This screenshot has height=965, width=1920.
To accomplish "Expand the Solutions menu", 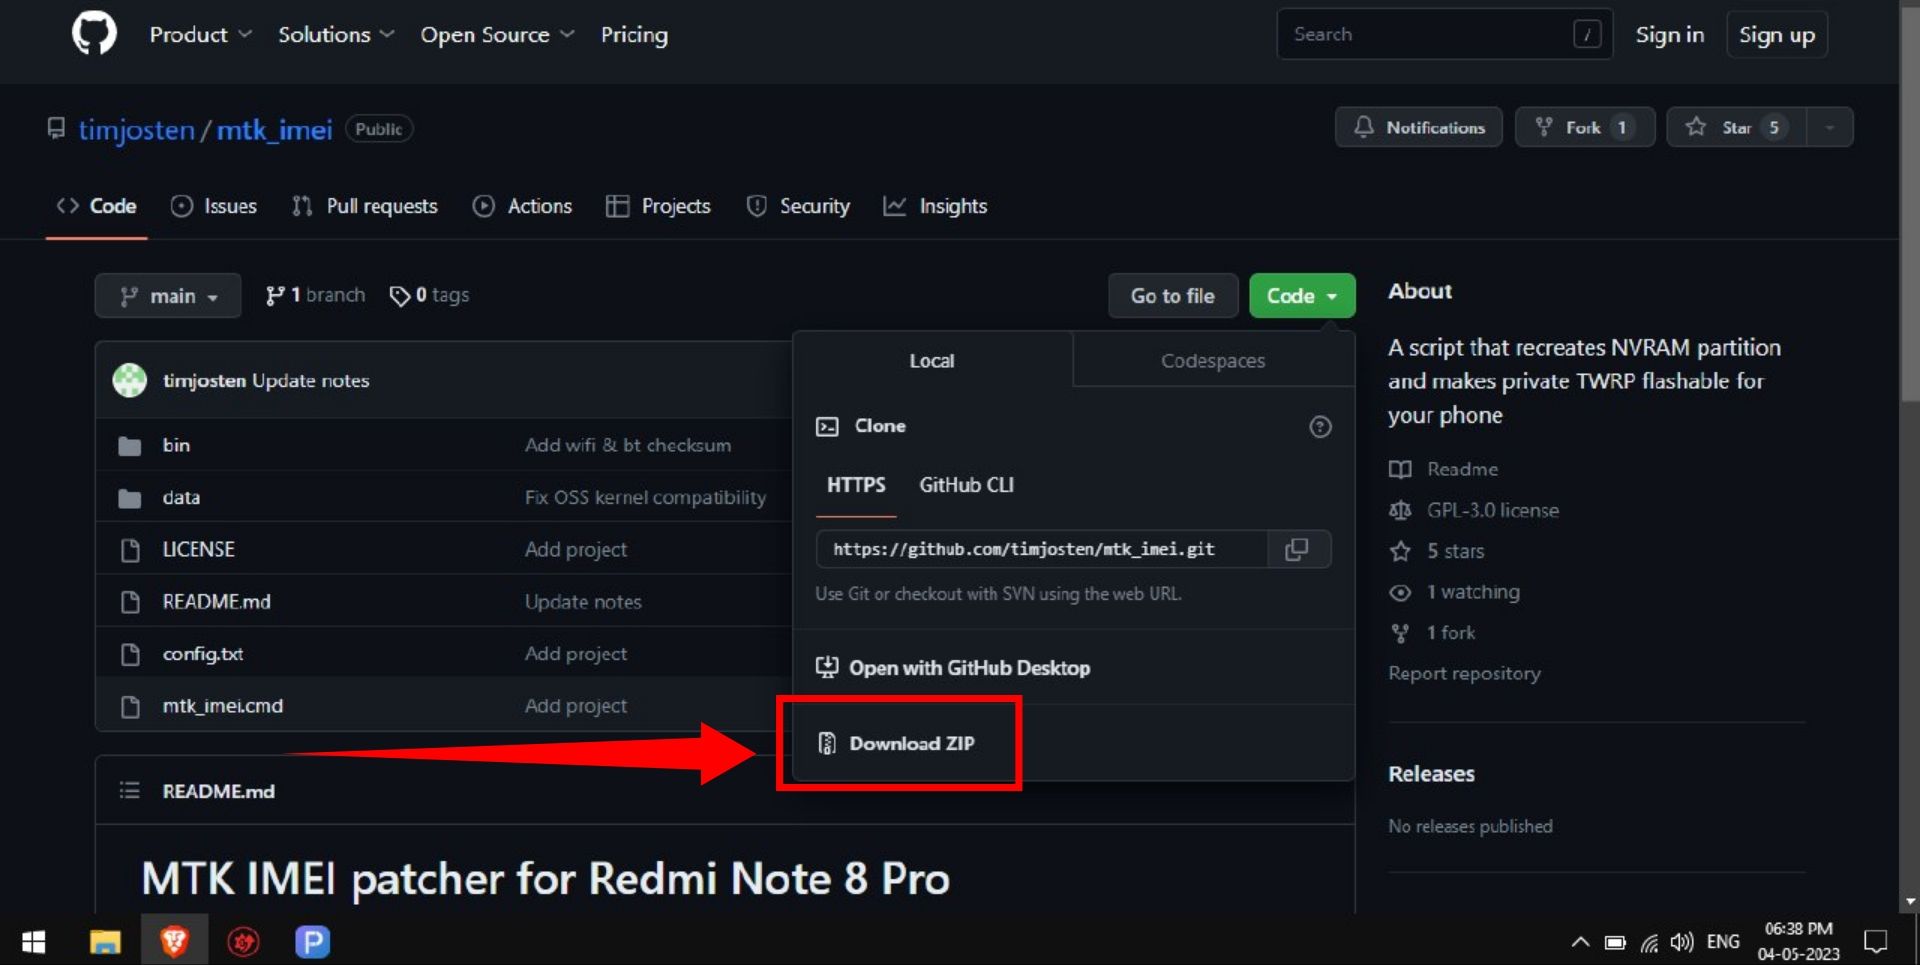I will click(336, 35).
